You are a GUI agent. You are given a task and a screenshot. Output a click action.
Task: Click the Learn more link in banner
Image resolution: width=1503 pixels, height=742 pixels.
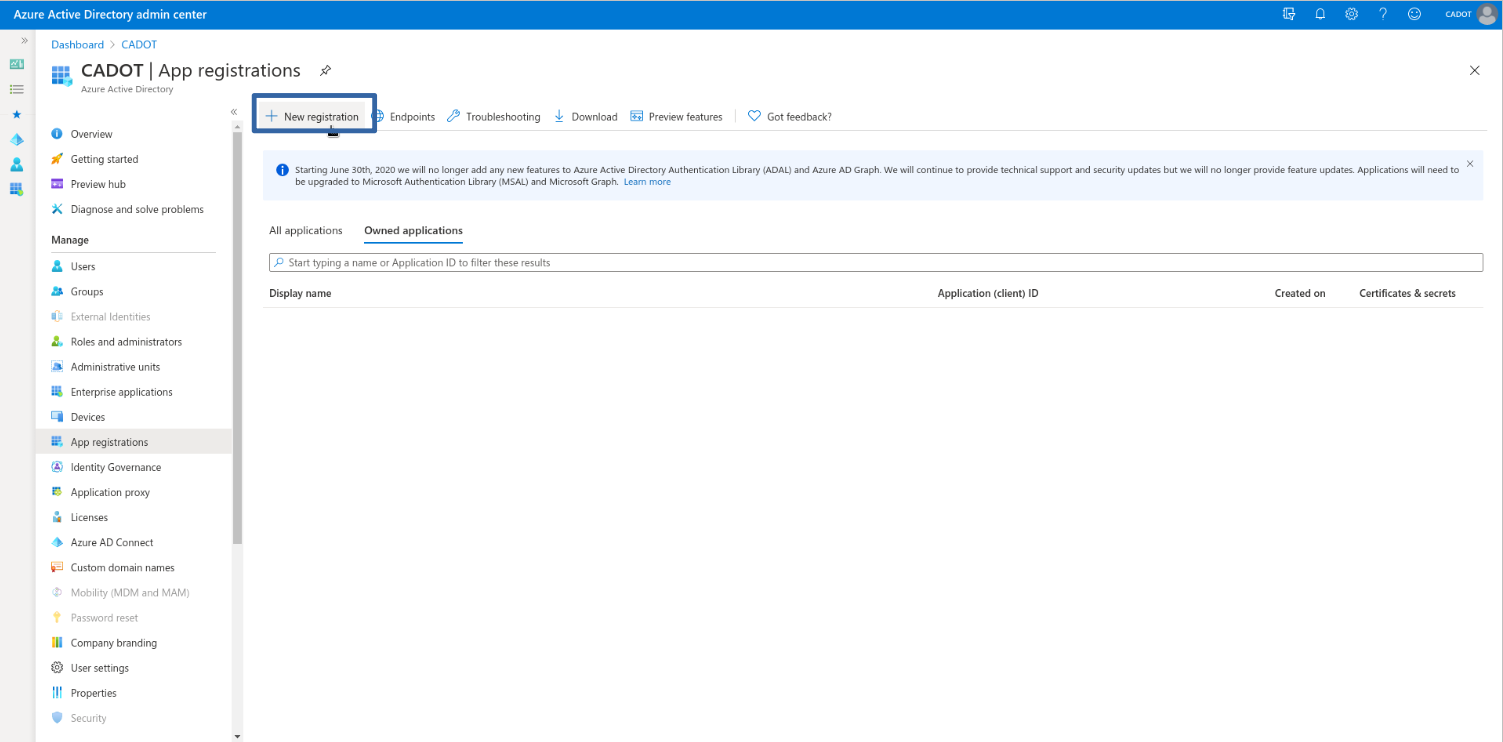click(647, 182)
